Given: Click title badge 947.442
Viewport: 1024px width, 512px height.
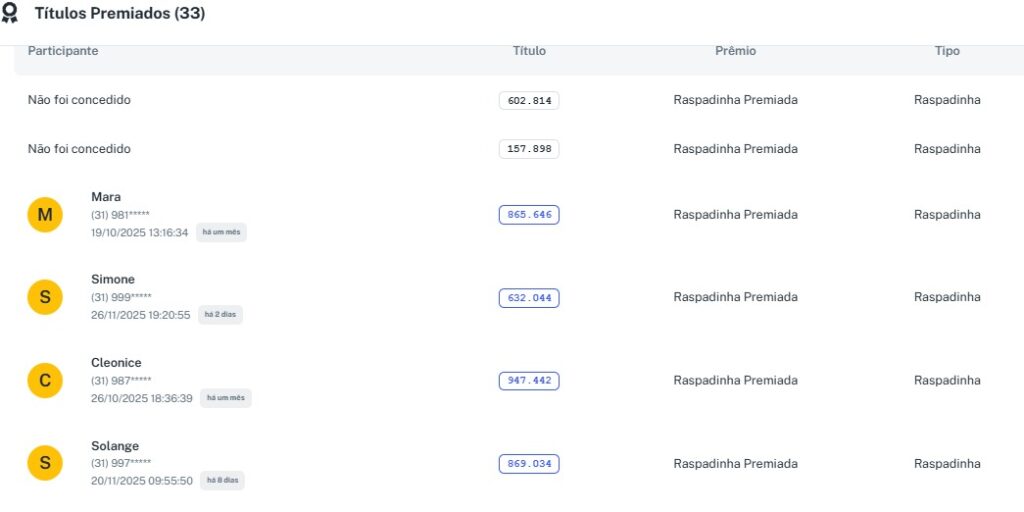Looking at the screenshot, I should click(x=529, y=381).
